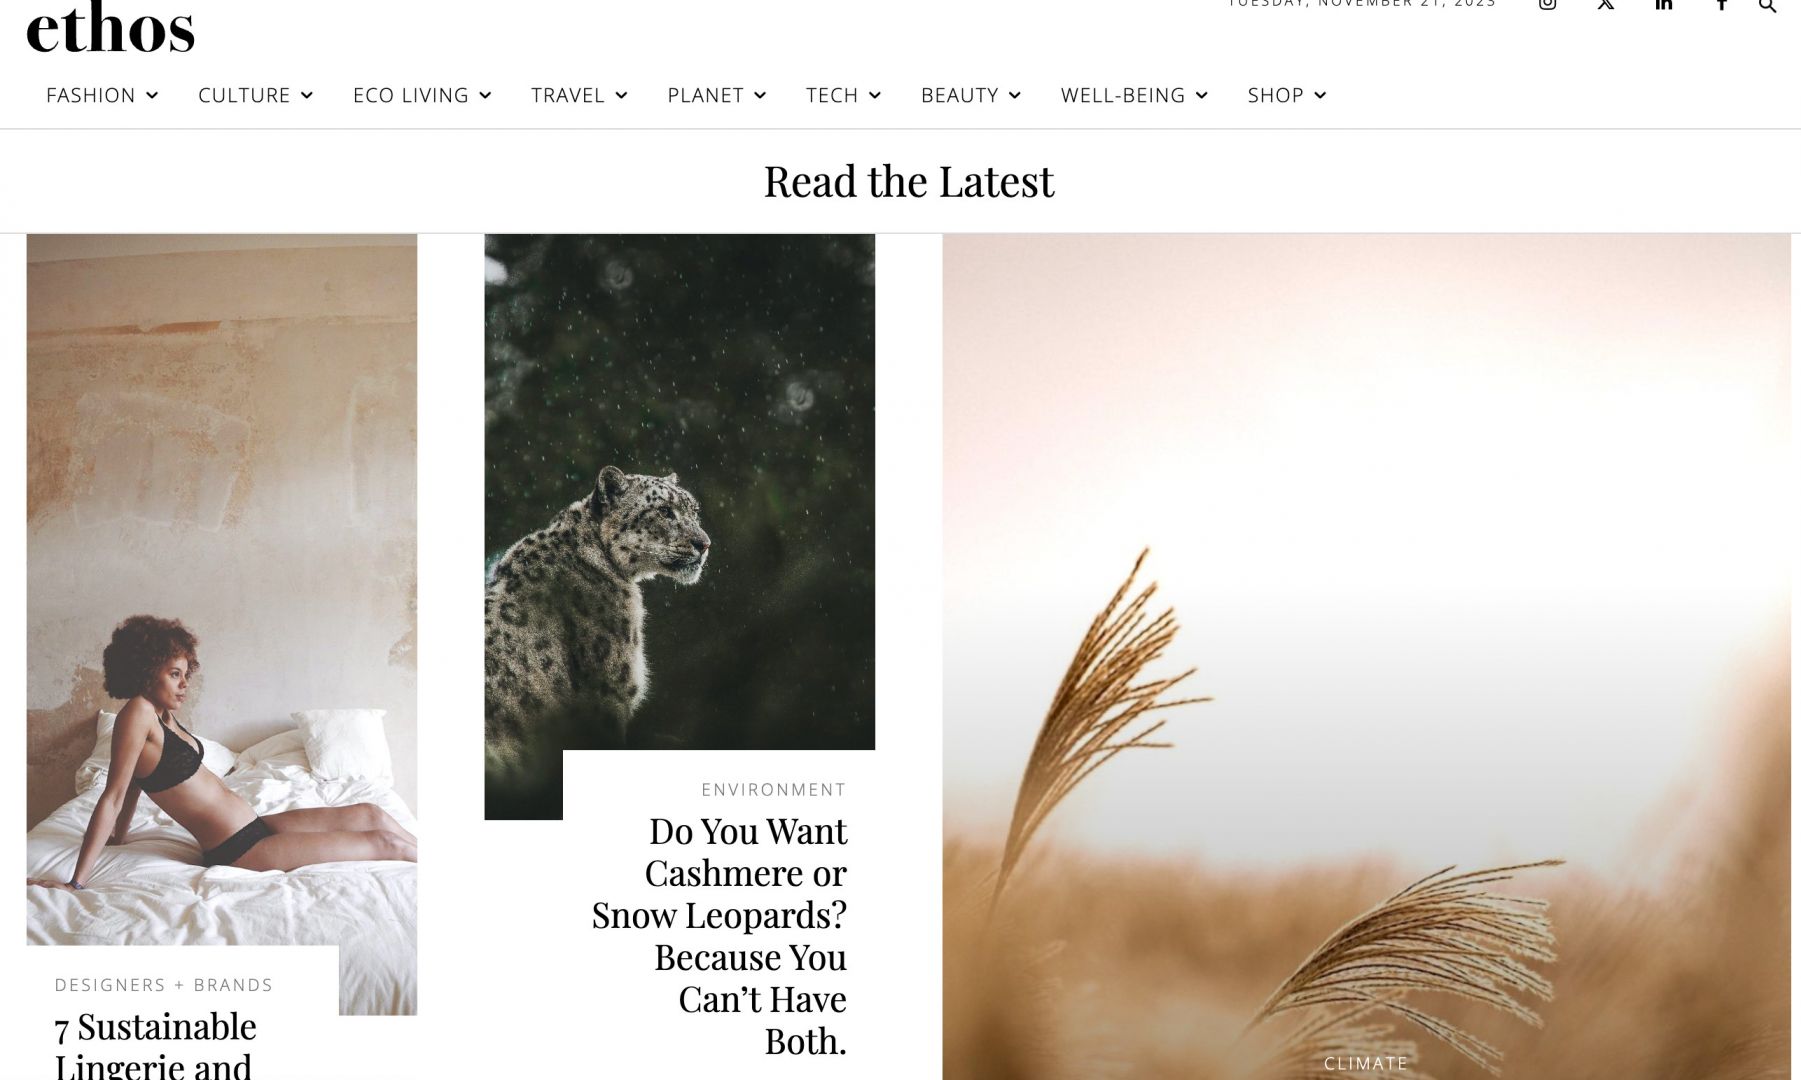1801x1080 pixels.
Task: Open the Environment category link
Action: pos(773,790)
